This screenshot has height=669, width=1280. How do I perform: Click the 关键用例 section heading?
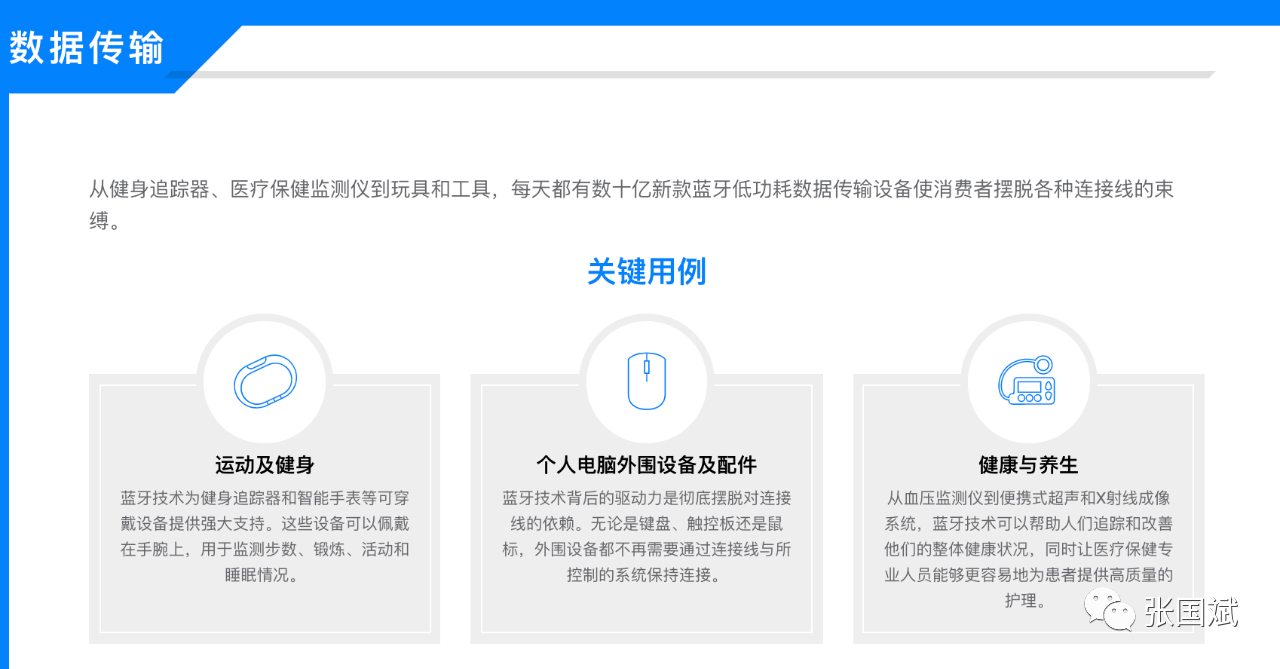pos(646,271)
